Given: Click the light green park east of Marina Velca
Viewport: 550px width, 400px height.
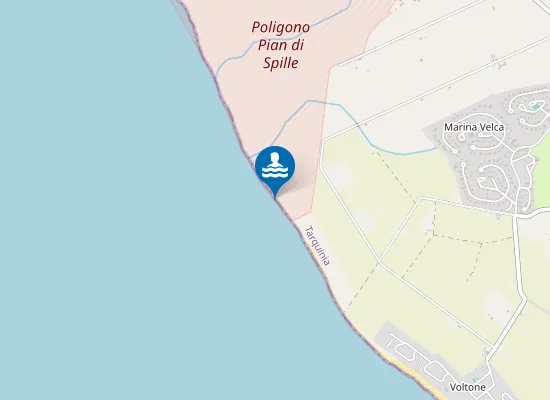Looking at the screenshot, I should (x=541, y=172).
